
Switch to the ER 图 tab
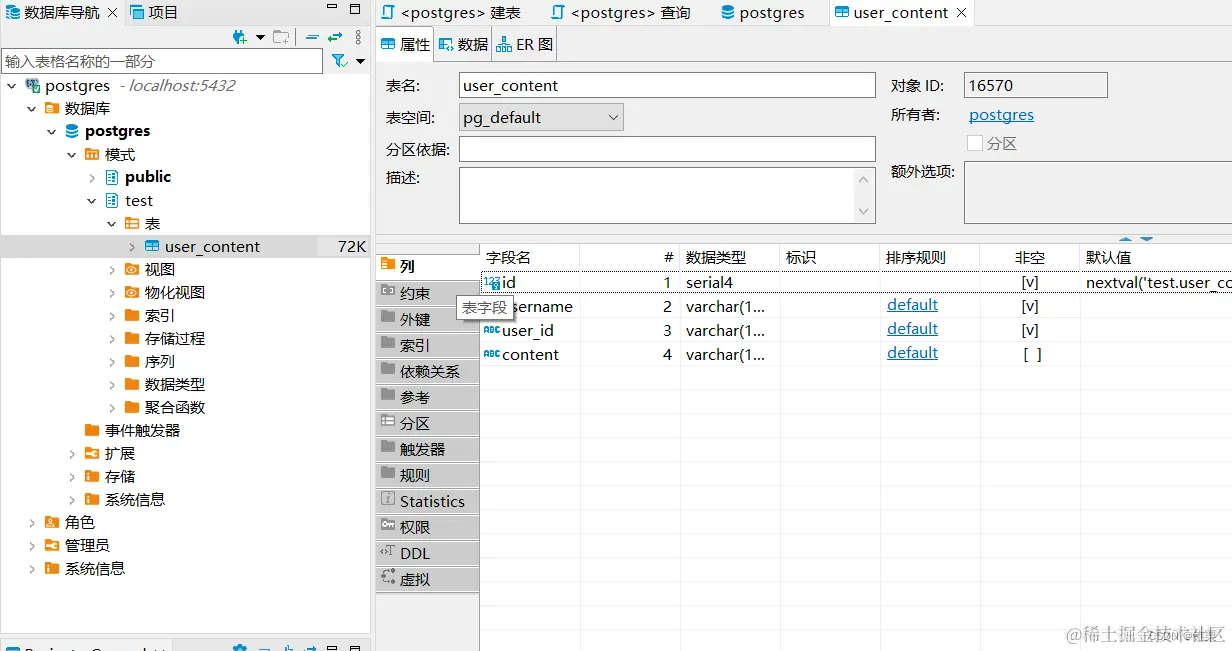(x=524, y=44)
